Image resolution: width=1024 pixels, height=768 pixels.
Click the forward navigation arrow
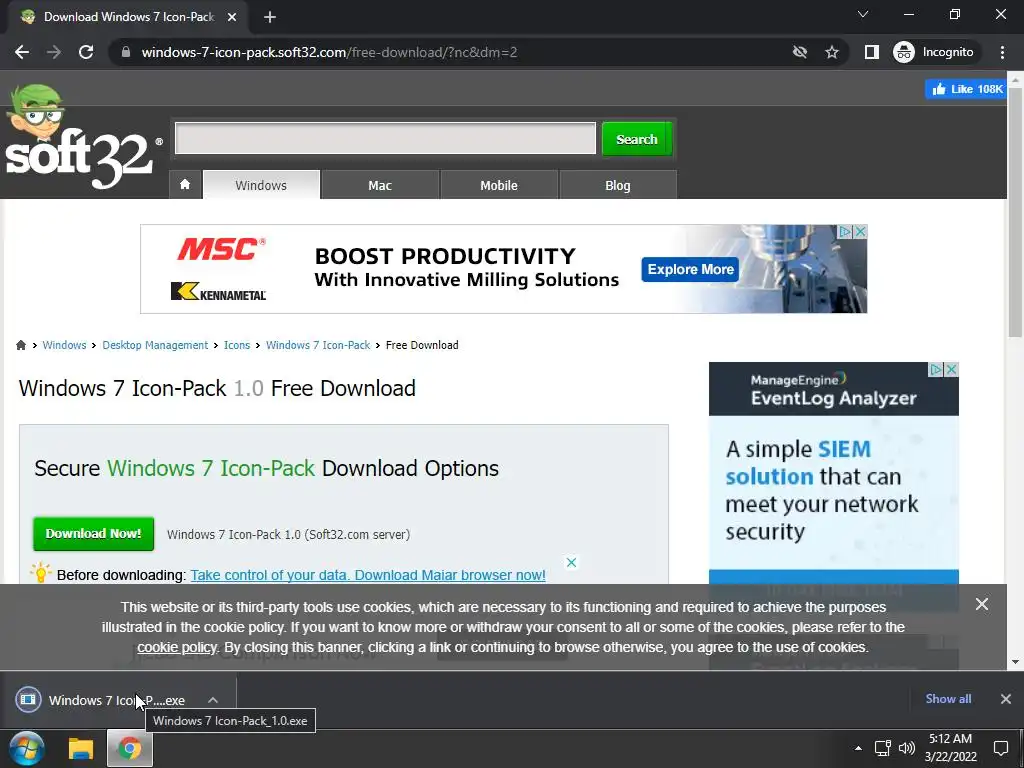[x=54, y=52]
